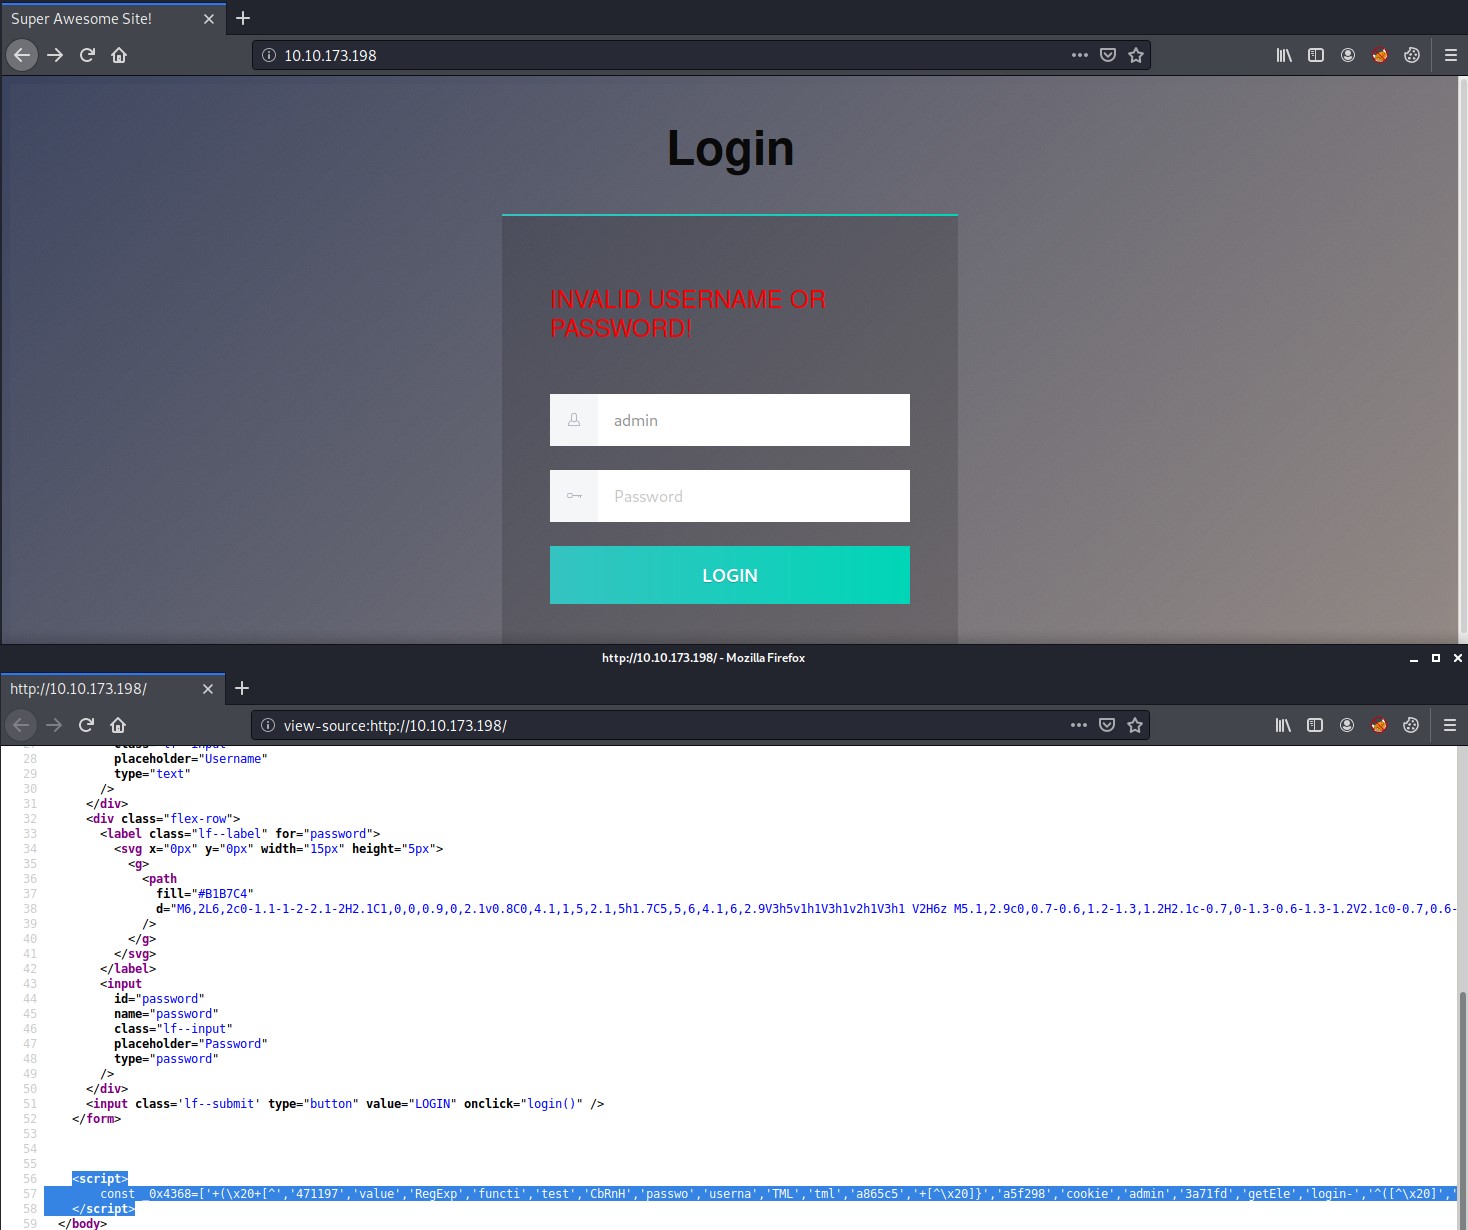The image size is (1468, 1230).
Task: Open new tab in top Firefox window
Action: [x=243, y=18]
